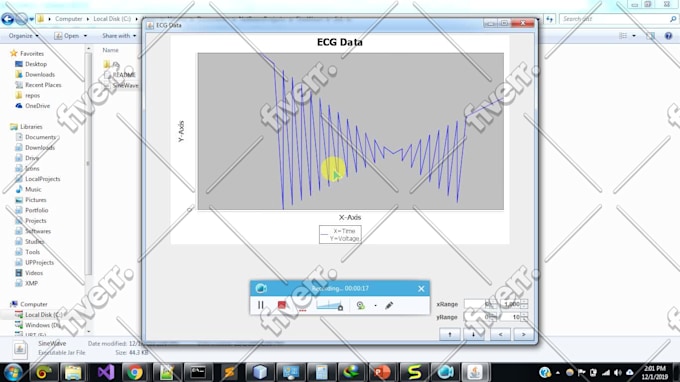Open the Organize menu in Explorer
The height and width of the screenshot is (382, 680).
click(24, 36)
